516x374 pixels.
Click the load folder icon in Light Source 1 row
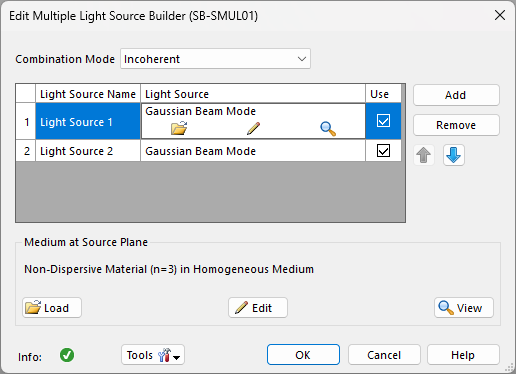(179, 128)
